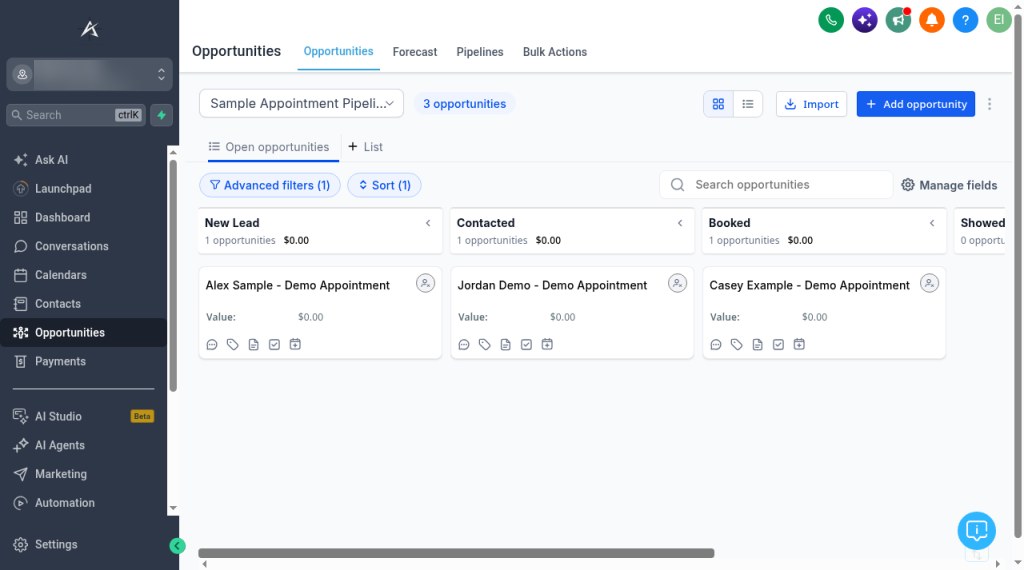Image resolution: width=1024 pixels, height=570 pixels.
Task: Open conversation icon on Jordan Demo card
Action: click(464, 344)
